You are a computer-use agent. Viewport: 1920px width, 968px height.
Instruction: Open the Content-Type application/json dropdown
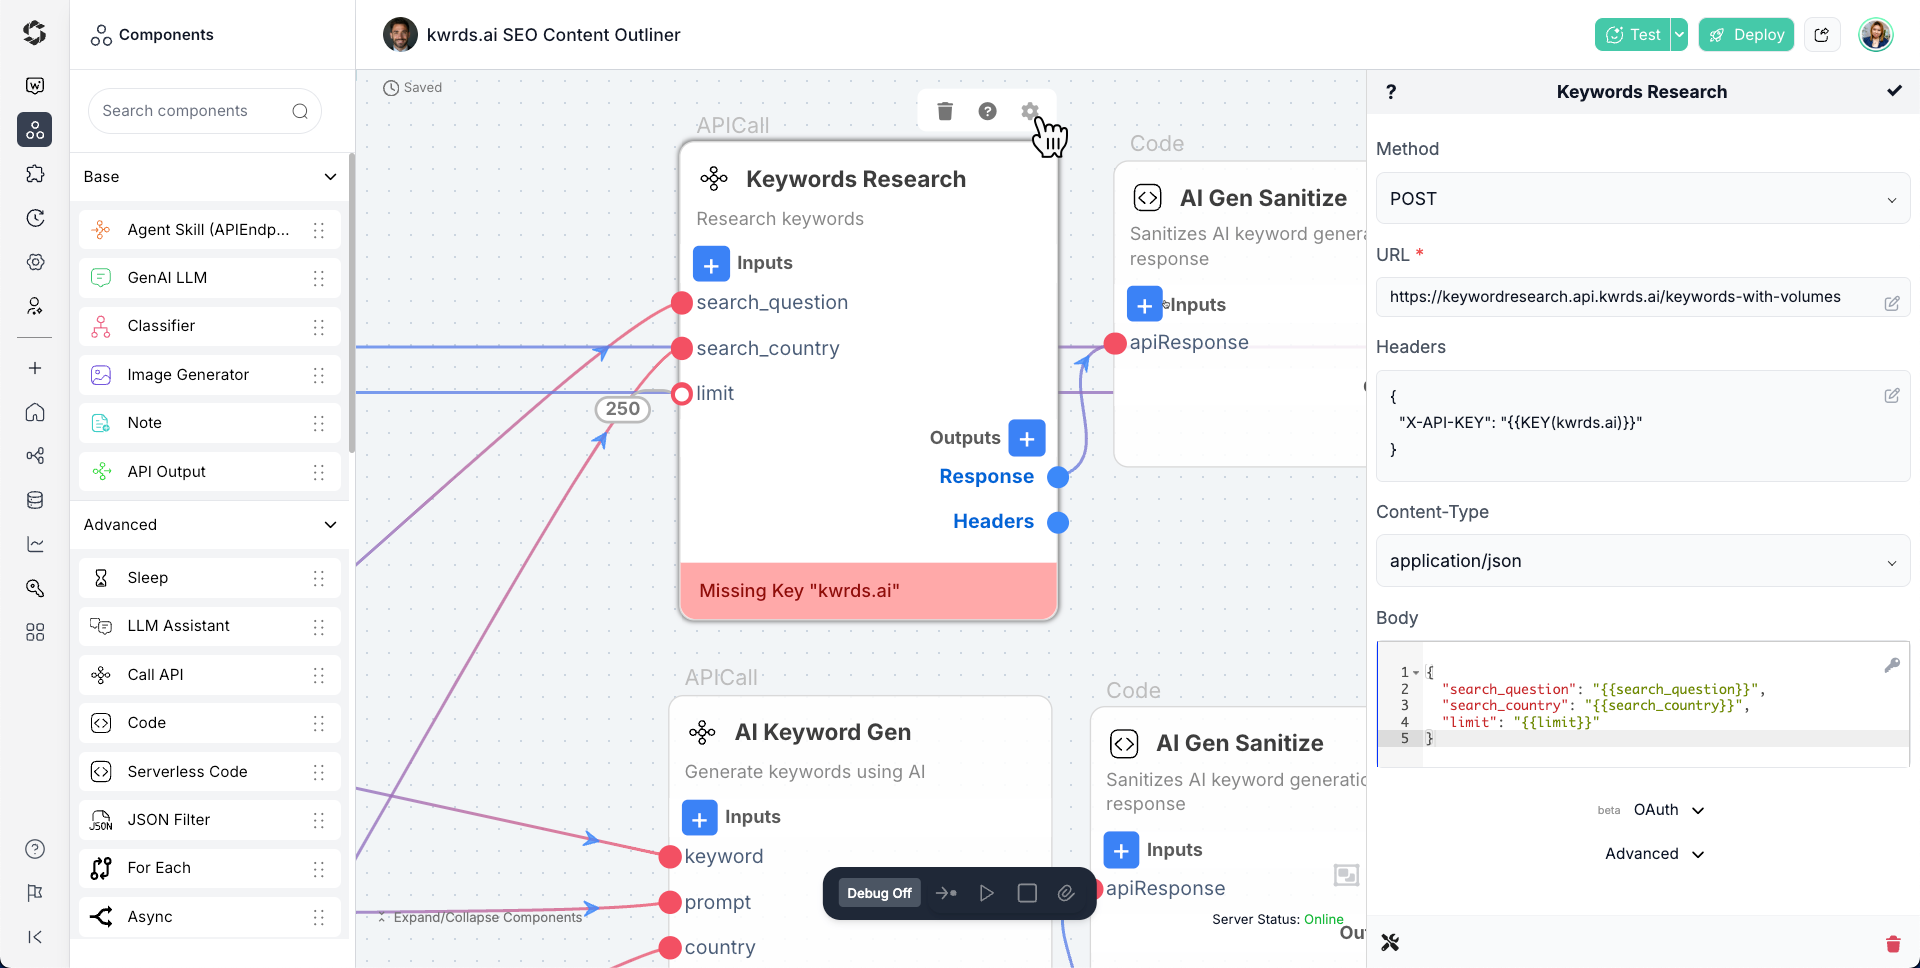click(1643, 561)
